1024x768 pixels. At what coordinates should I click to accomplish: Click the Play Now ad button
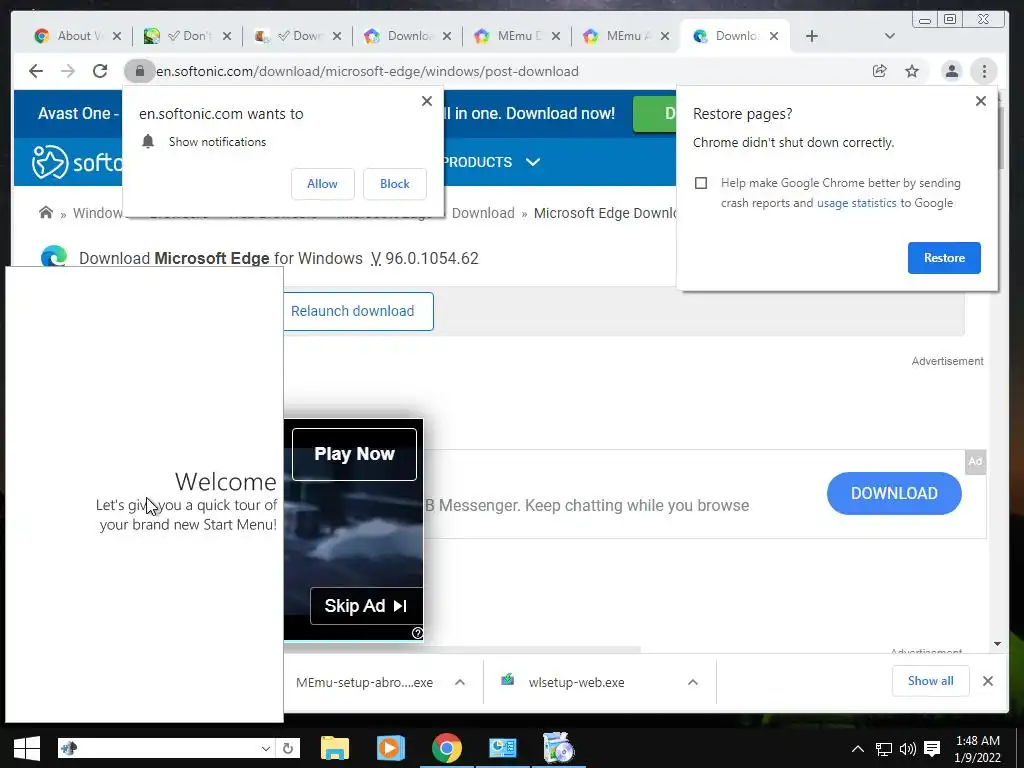(x=354, y=454)
